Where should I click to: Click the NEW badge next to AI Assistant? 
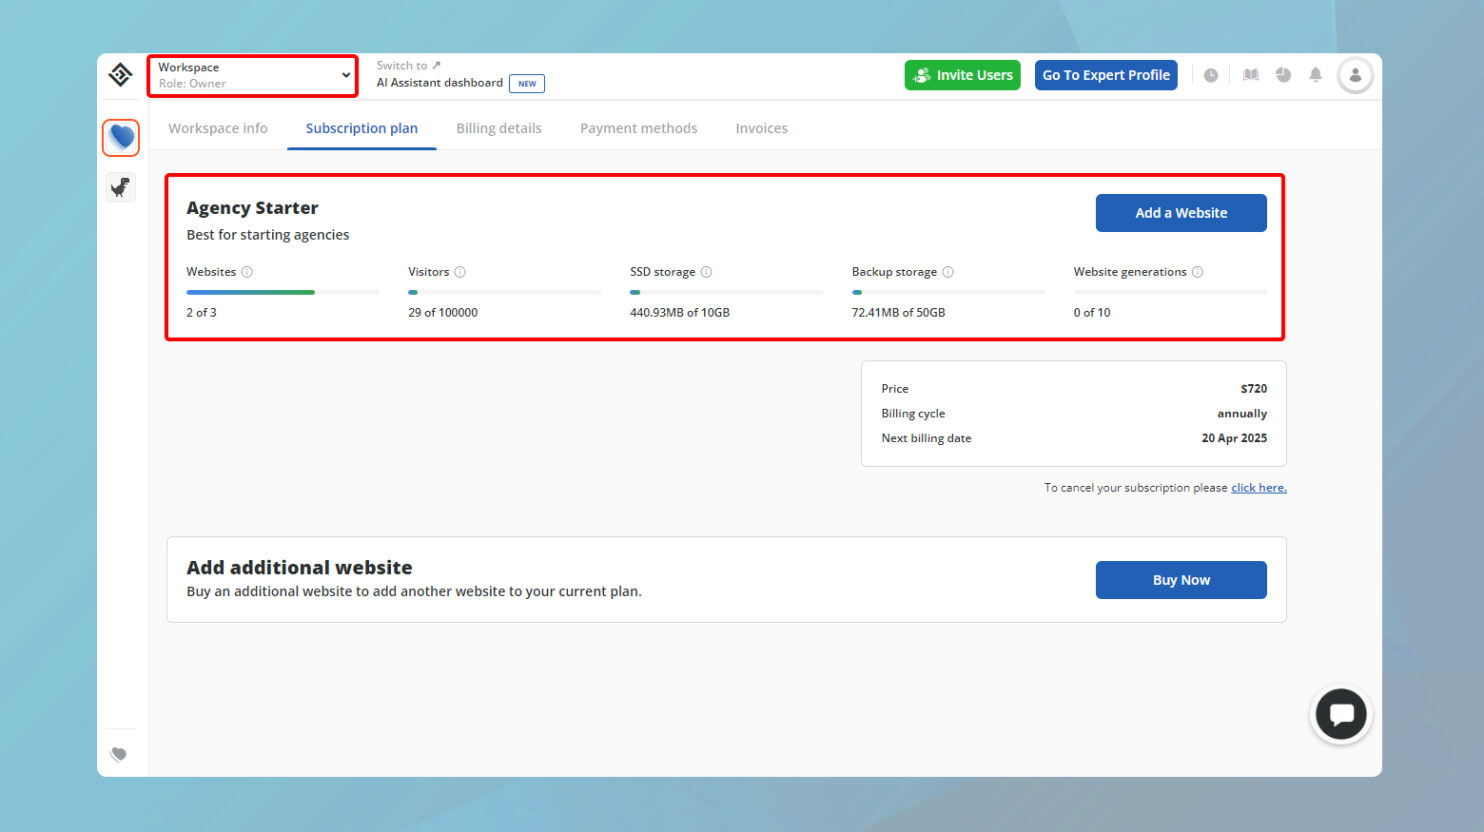(527, 83)
